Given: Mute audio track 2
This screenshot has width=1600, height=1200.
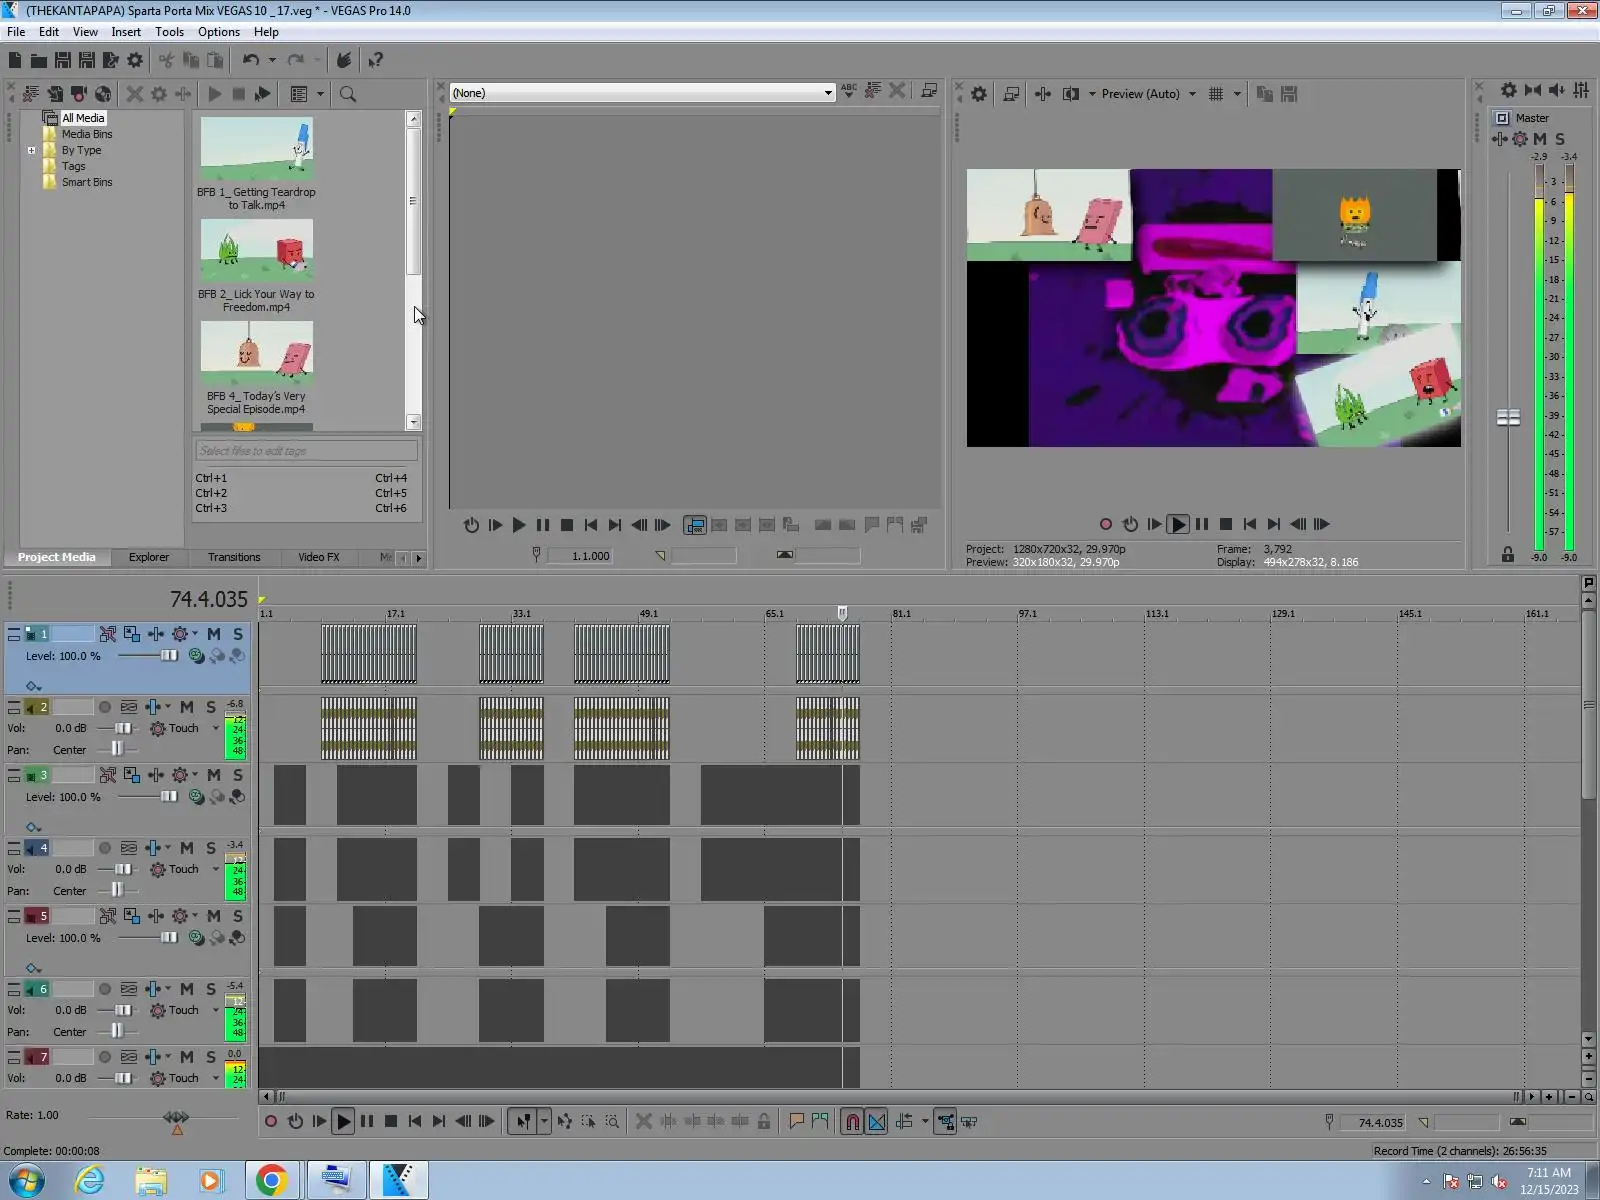Looking at the screenshot, I should coord(187,707).
